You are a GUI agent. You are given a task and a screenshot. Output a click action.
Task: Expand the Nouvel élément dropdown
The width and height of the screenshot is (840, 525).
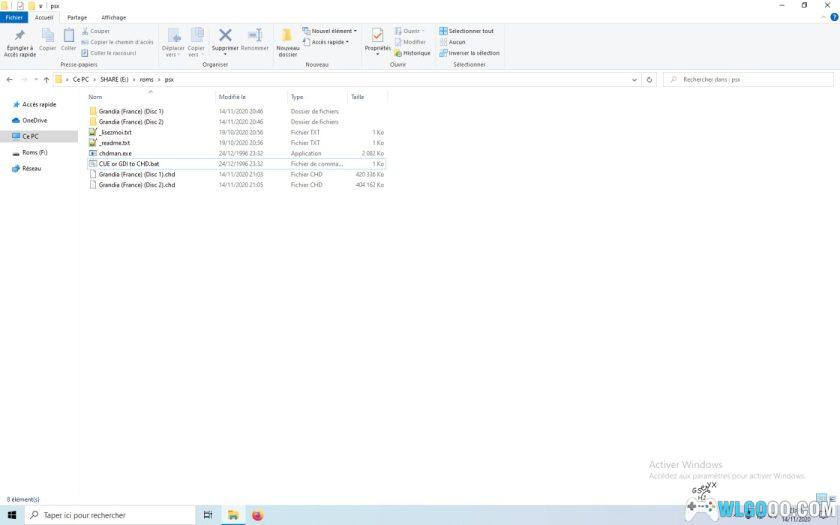tap(332, 31)
